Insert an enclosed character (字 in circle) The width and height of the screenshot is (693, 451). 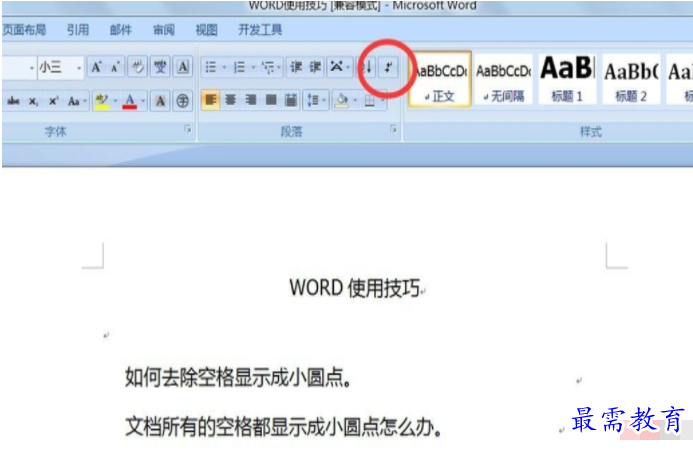click(183, 101)
